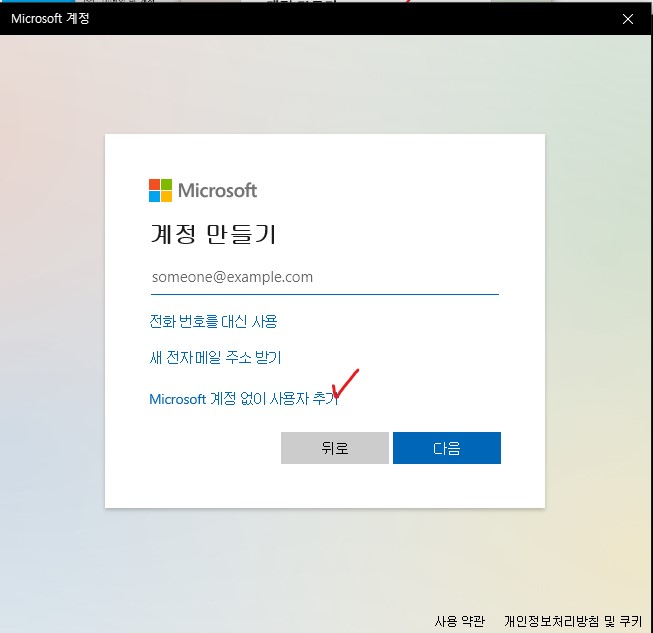653x633 pixels.
Task: Close the Microsoft 계정 window
Action: point(628,19)
